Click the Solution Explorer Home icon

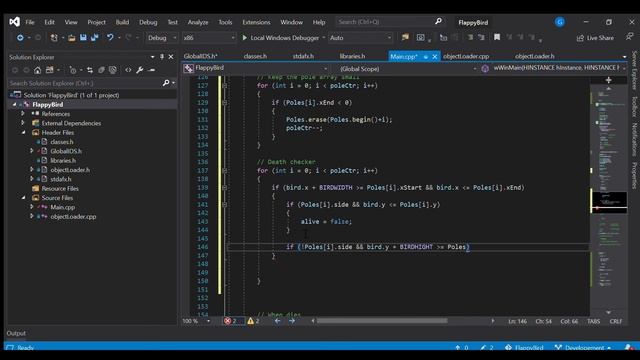[x=38, y=70]
